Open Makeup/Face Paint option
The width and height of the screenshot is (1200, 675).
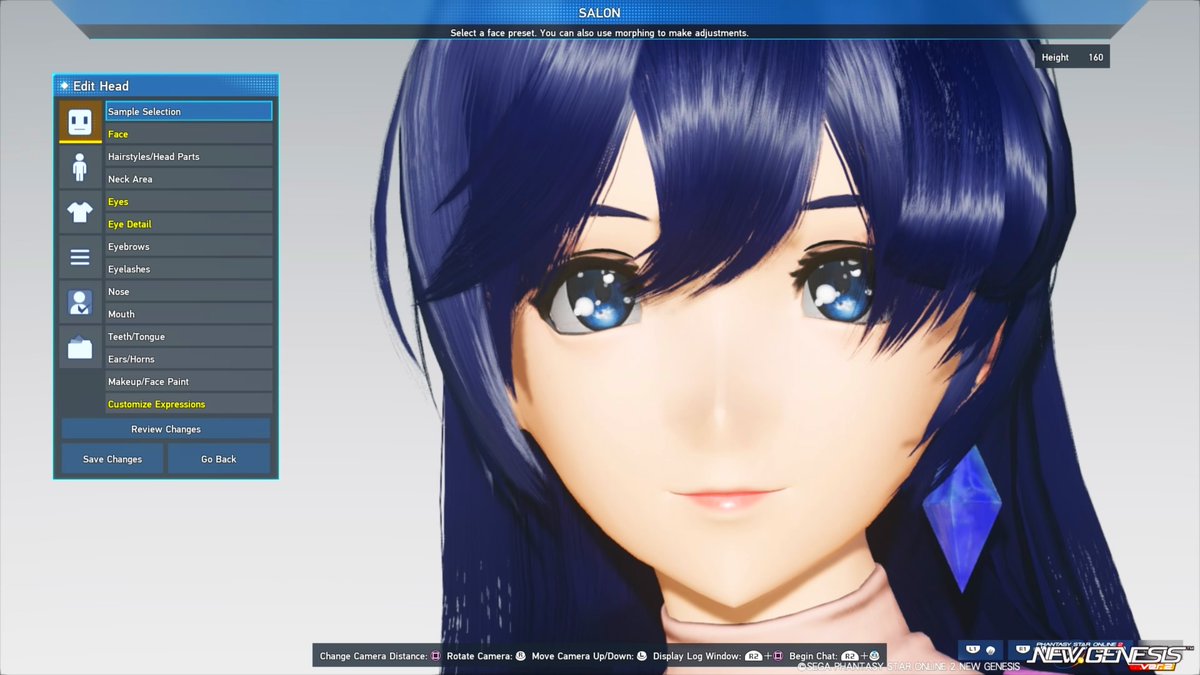click(x=189, y=381)
